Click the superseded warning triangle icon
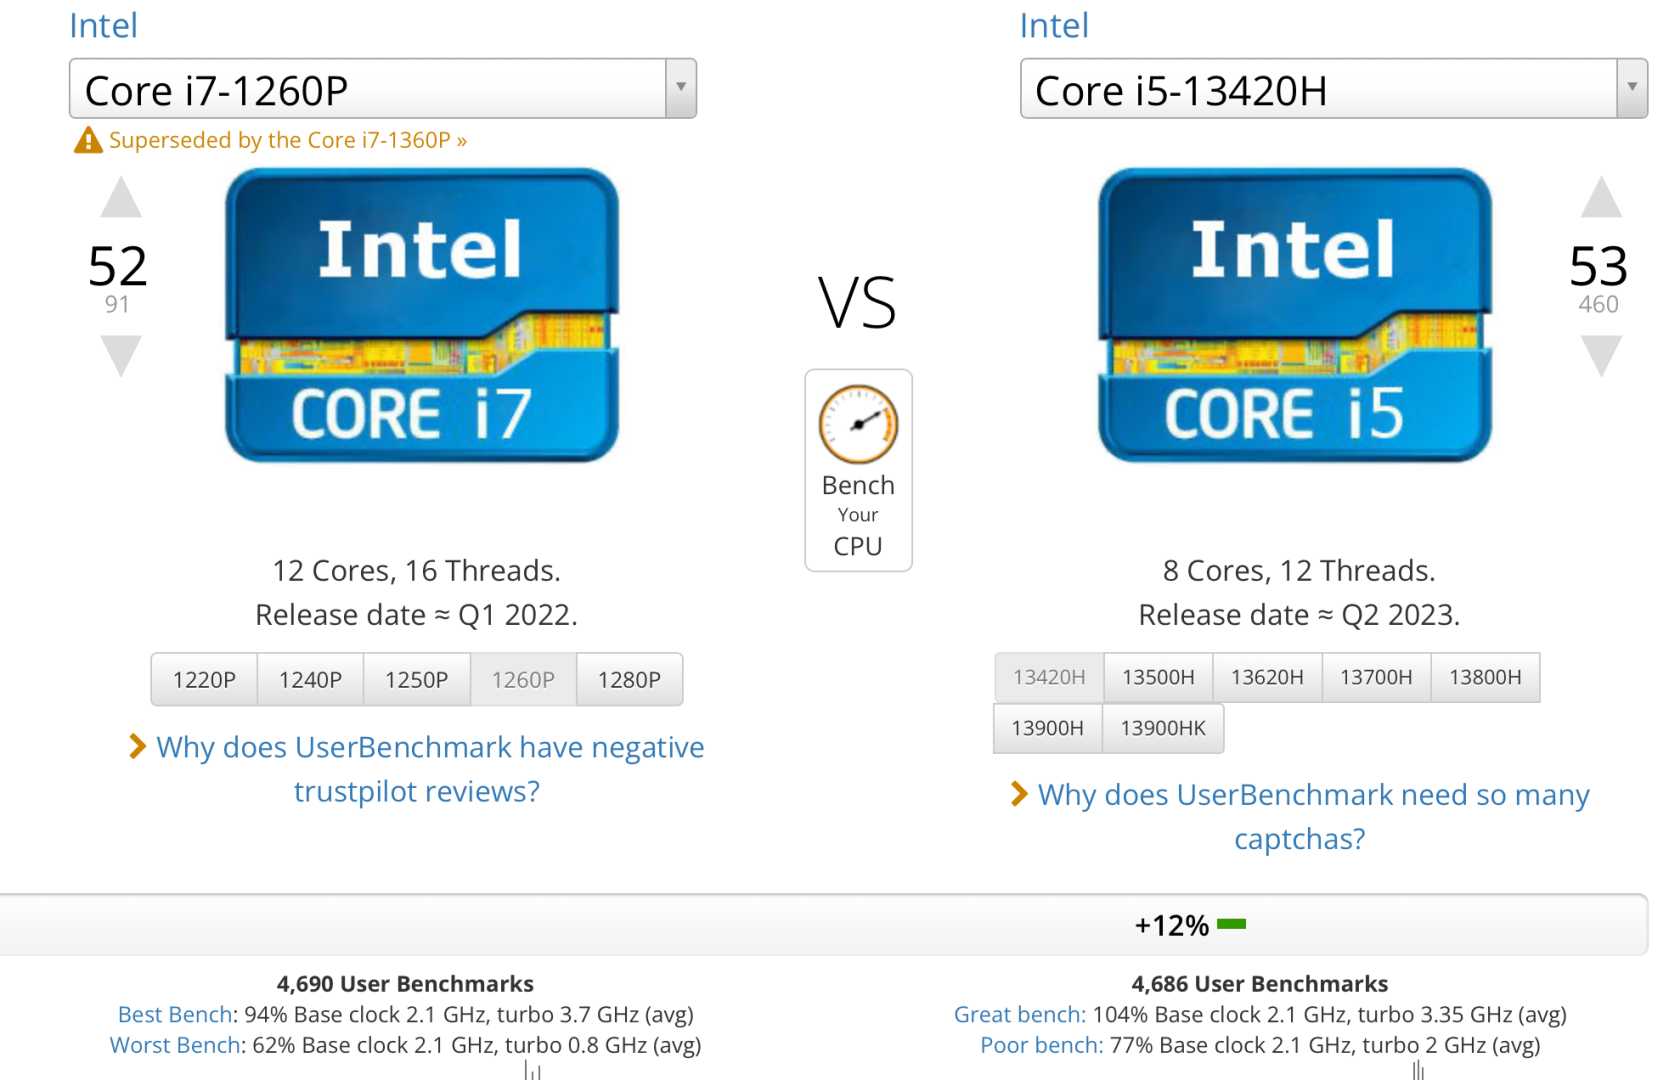 pyautogui.click(x=88, y=141)
